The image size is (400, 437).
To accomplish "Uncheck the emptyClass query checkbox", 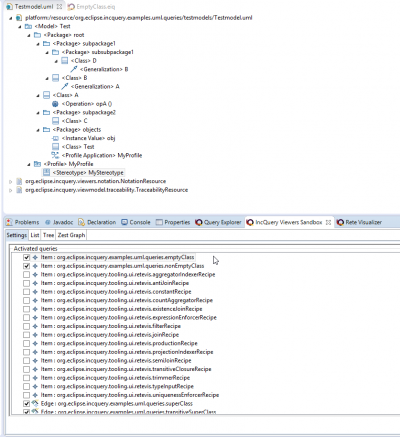I will point(26,258).
